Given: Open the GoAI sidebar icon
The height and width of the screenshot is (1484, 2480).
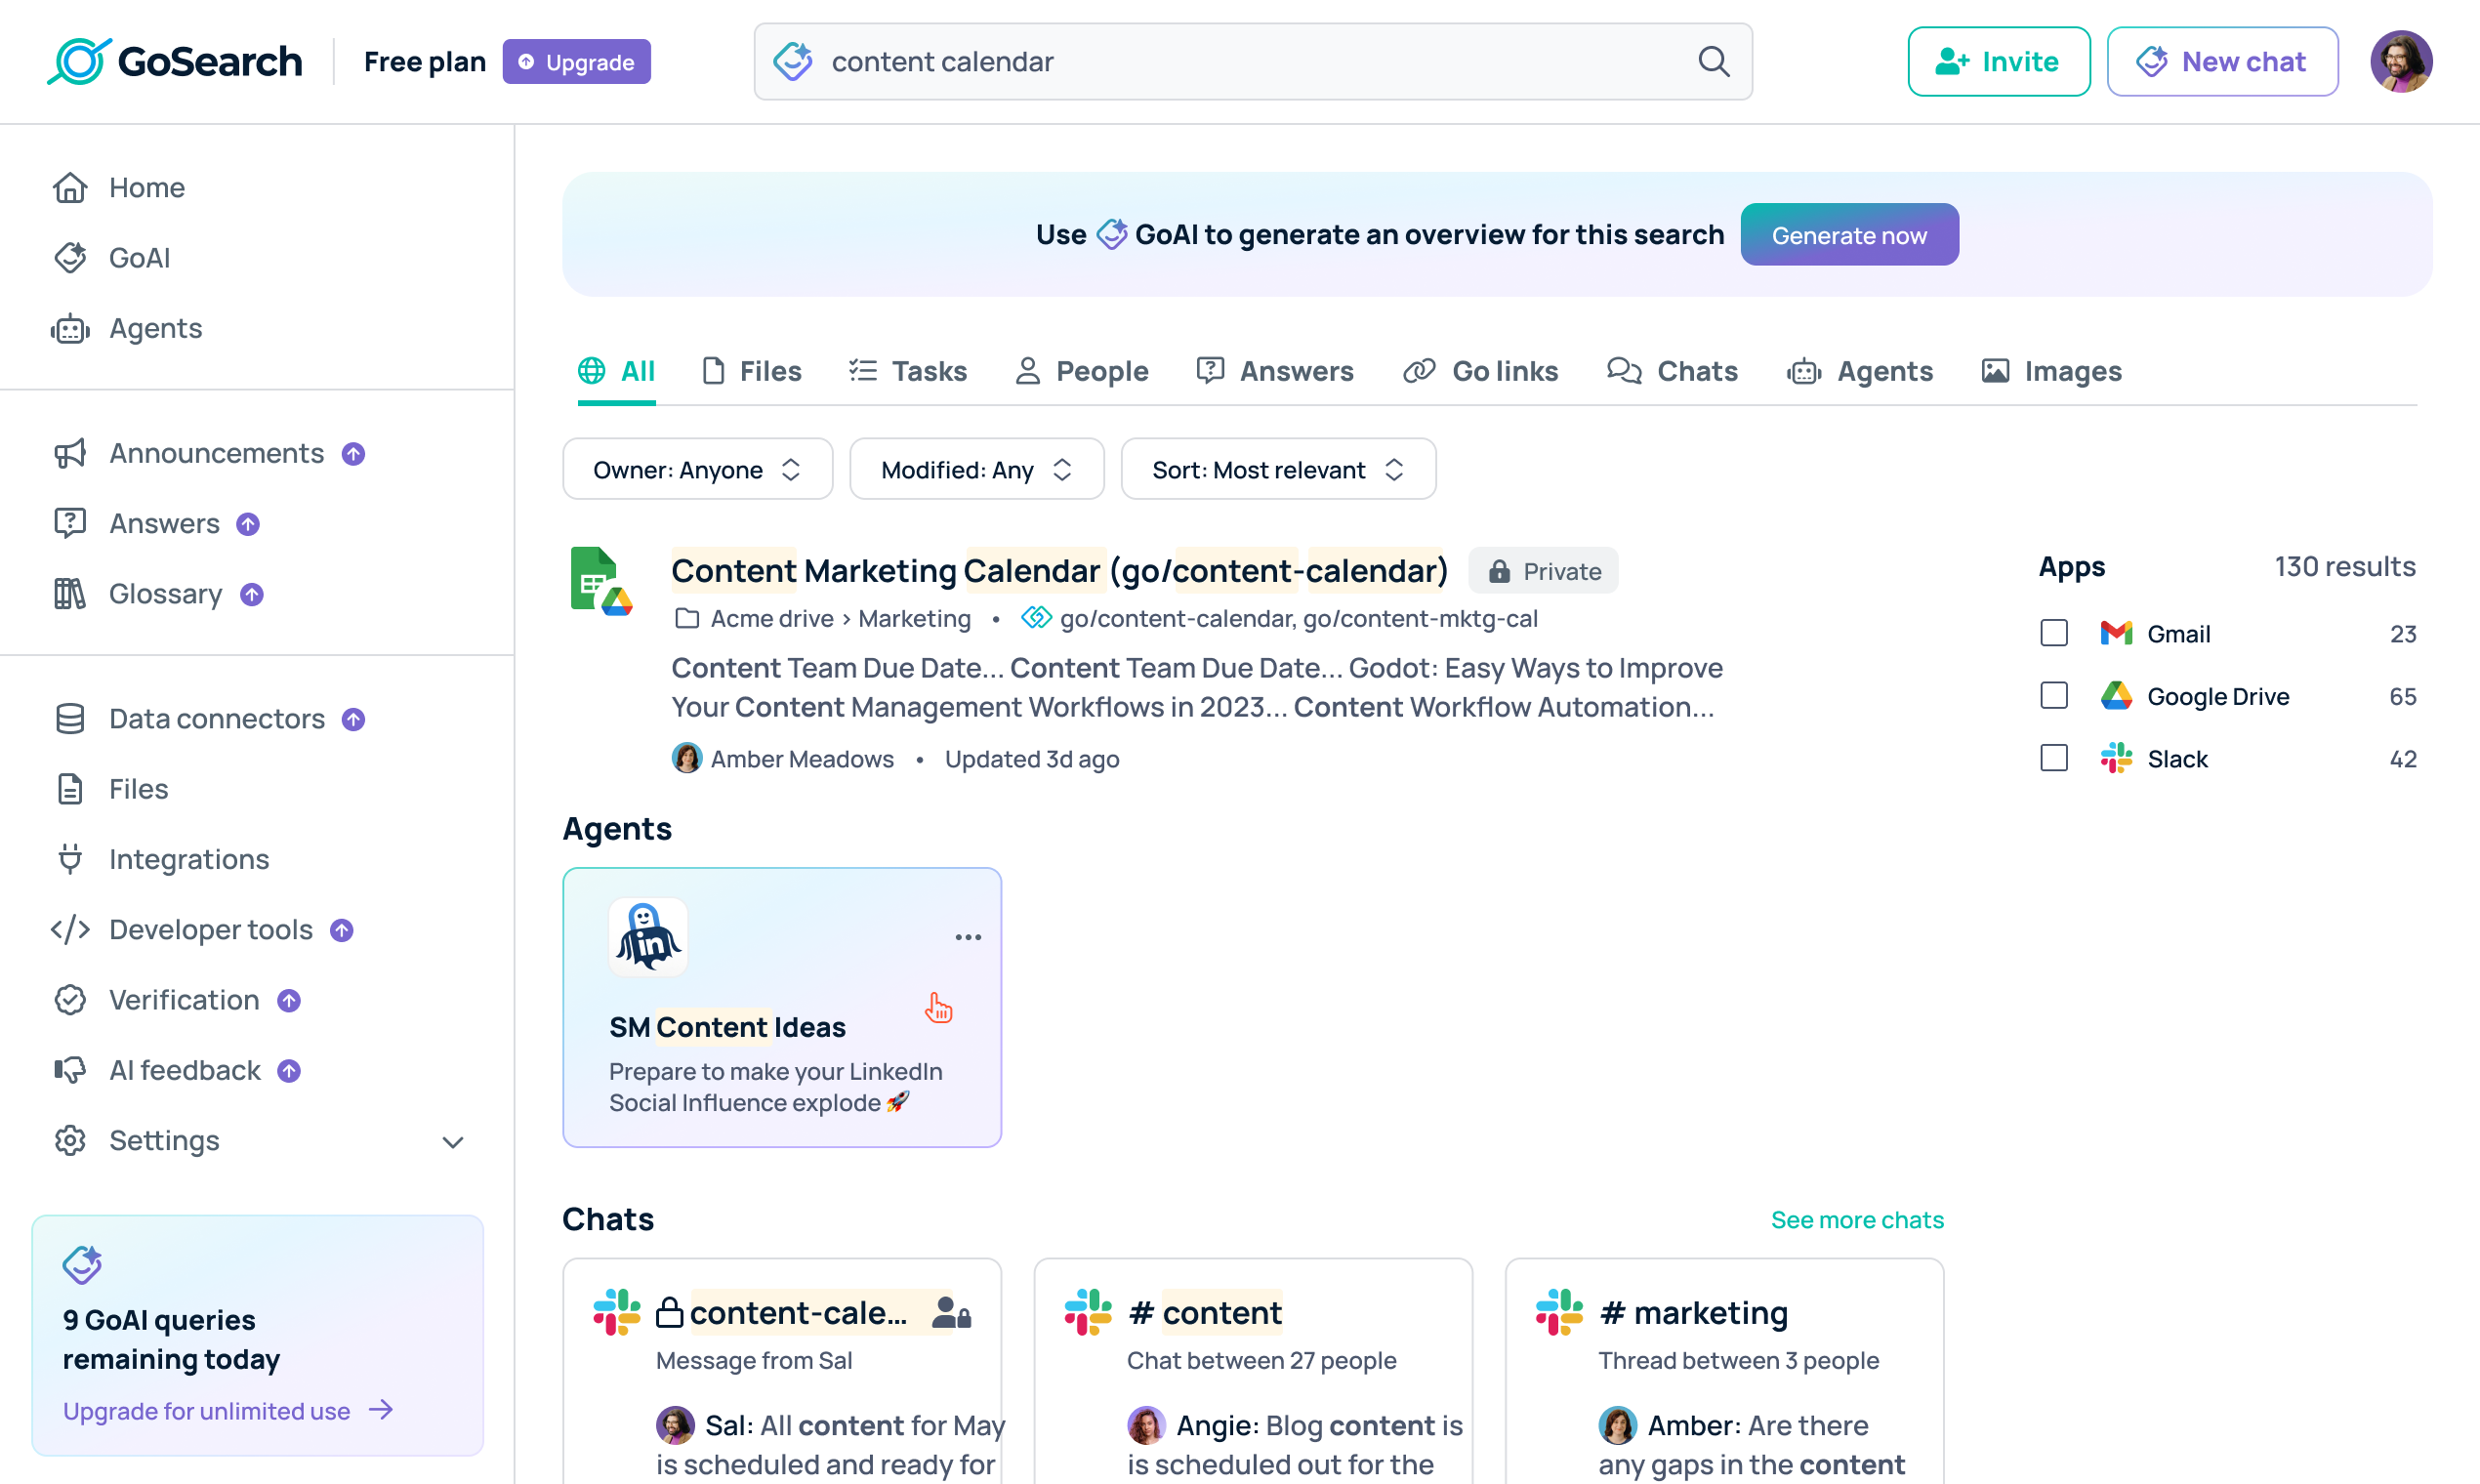Looking at the screenshot, I should pyautogui.click(x=70, y=258).
